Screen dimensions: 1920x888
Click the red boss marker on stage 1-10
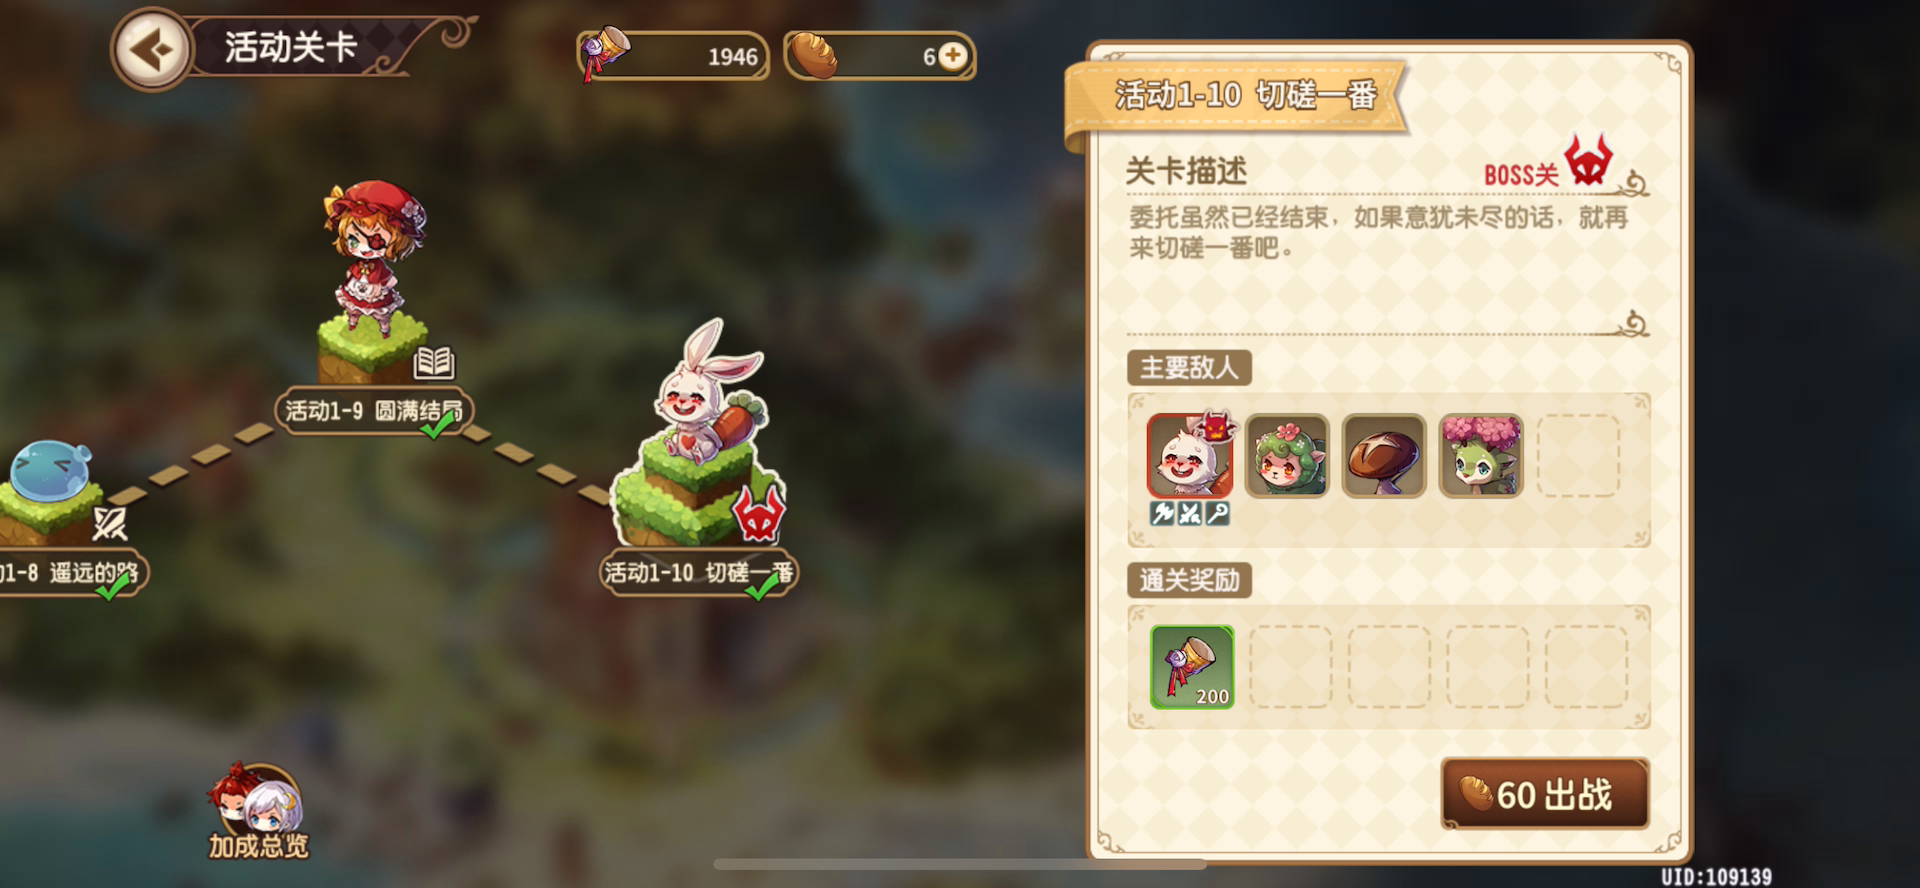point(759,515)
